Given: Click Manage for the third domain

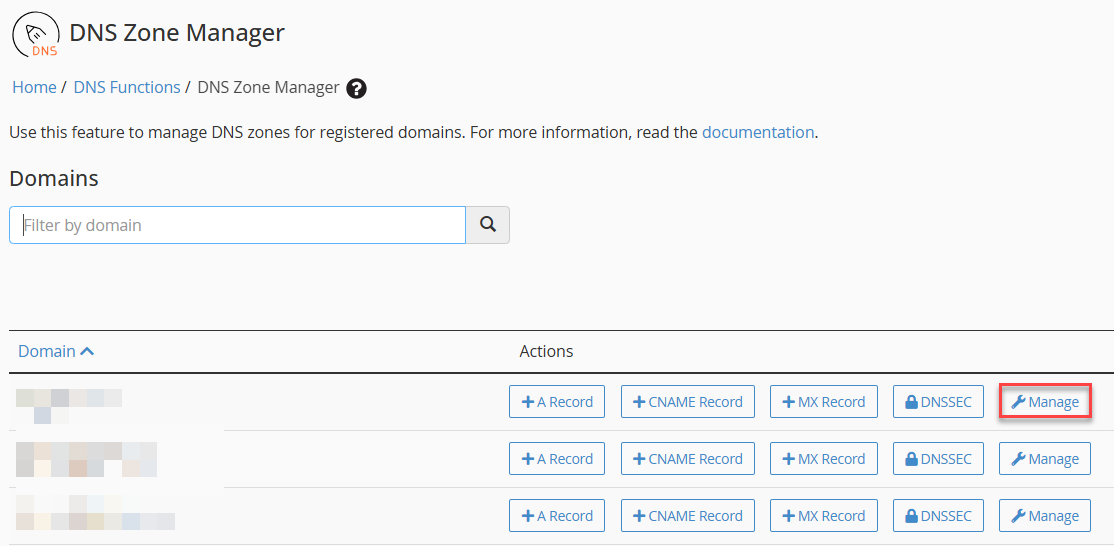Looking at the screenshot, I should [1045, 515].
